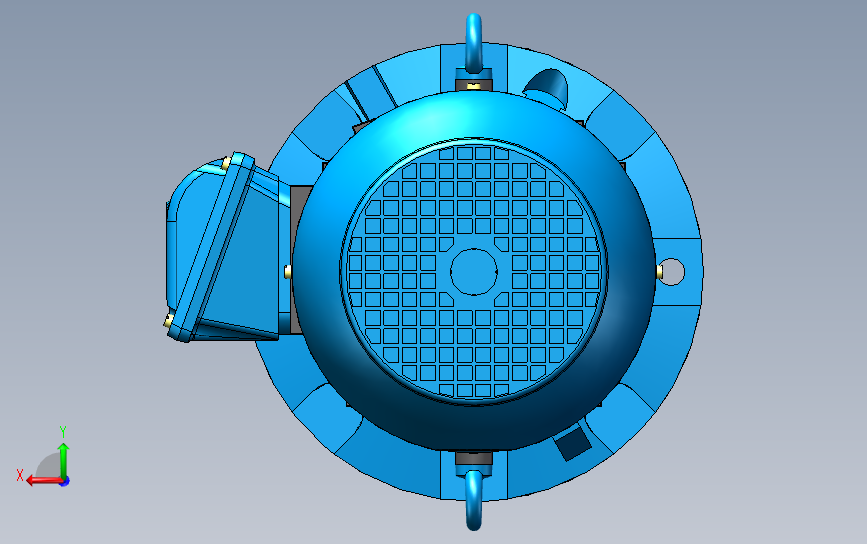
Task: Pick the dark square recess on the flange
Action: click(573, 443)
